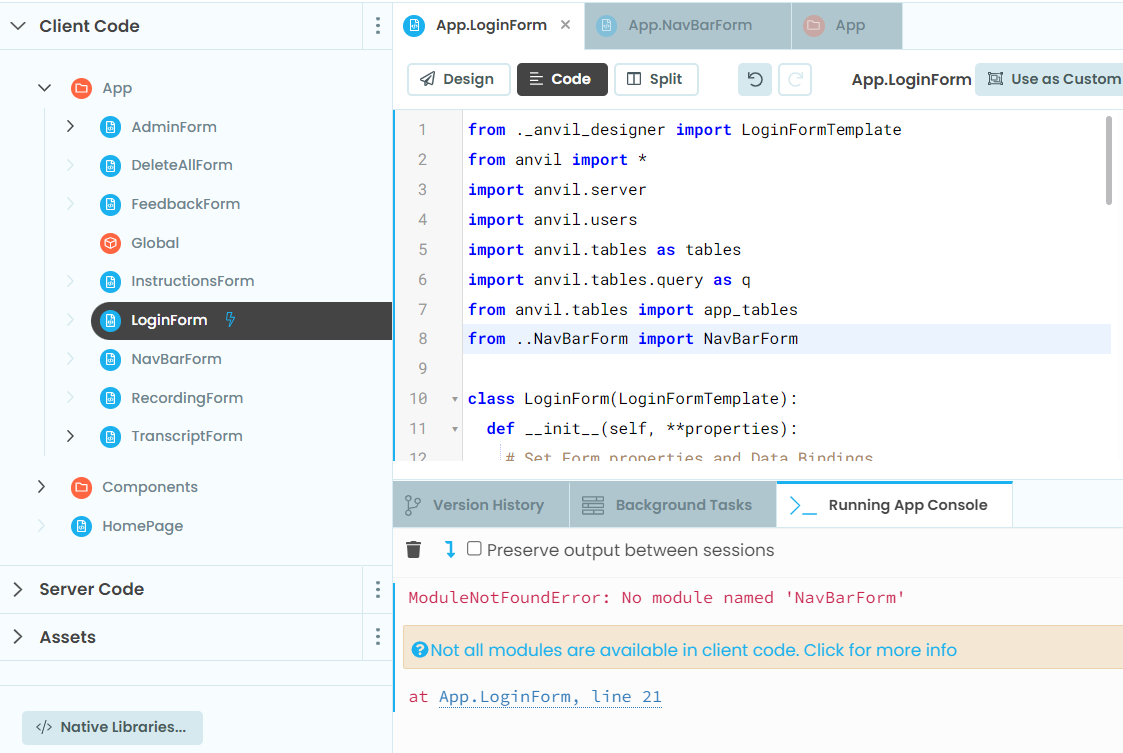The height and width of the screenshot is (753, 1123).
Task: Enable Preserve output between sessions checkbox
Action: [x=474, y=549]
